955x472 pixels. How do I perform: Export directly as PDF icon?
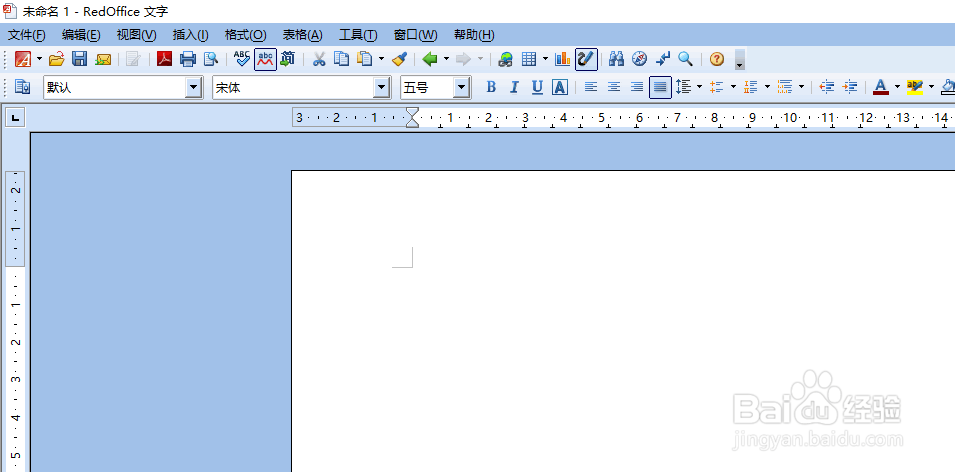(164, 59)
